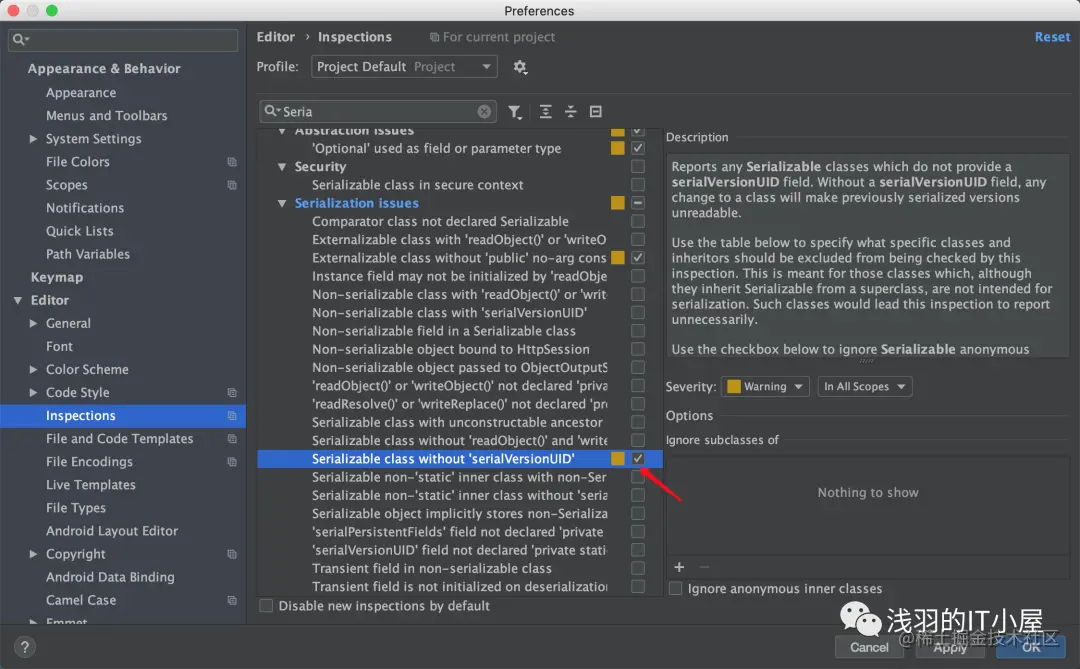This screenshot has width=1080, height=669.
Task: Collapse the Serialization issues group arrow
Action: pos(282,203)
